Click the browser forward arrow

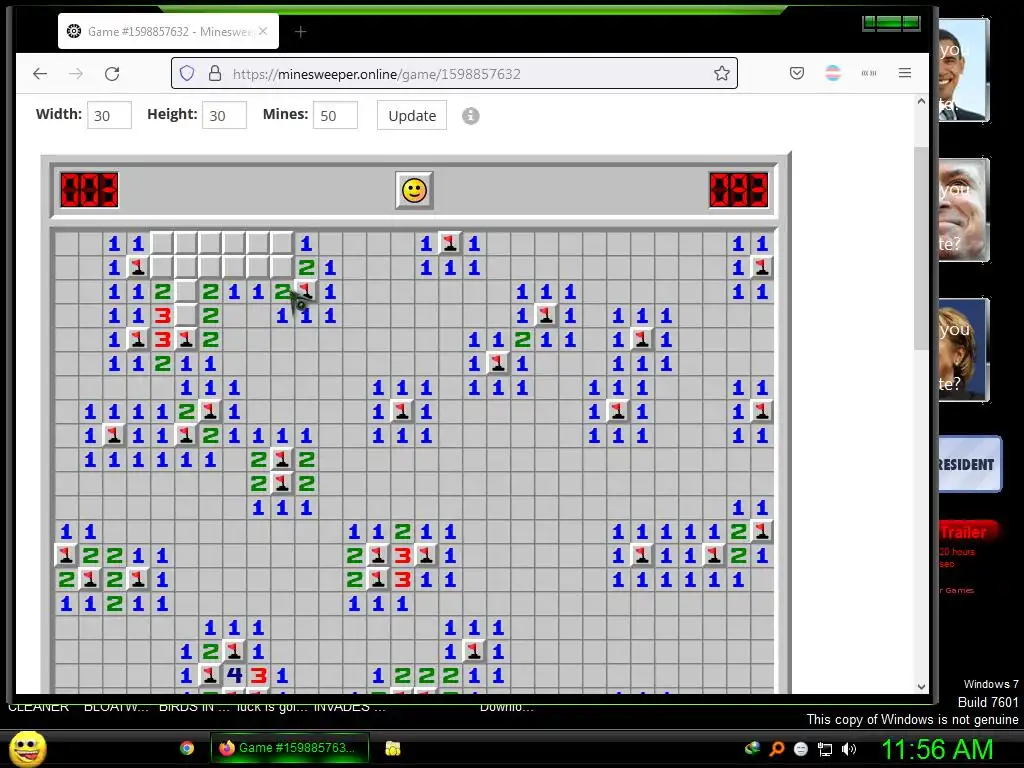[76, 74]
